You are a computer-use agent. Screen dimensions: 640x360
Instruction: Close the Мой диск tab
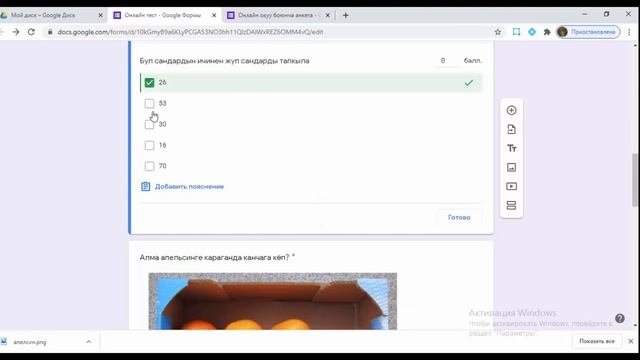pos(100,15)
